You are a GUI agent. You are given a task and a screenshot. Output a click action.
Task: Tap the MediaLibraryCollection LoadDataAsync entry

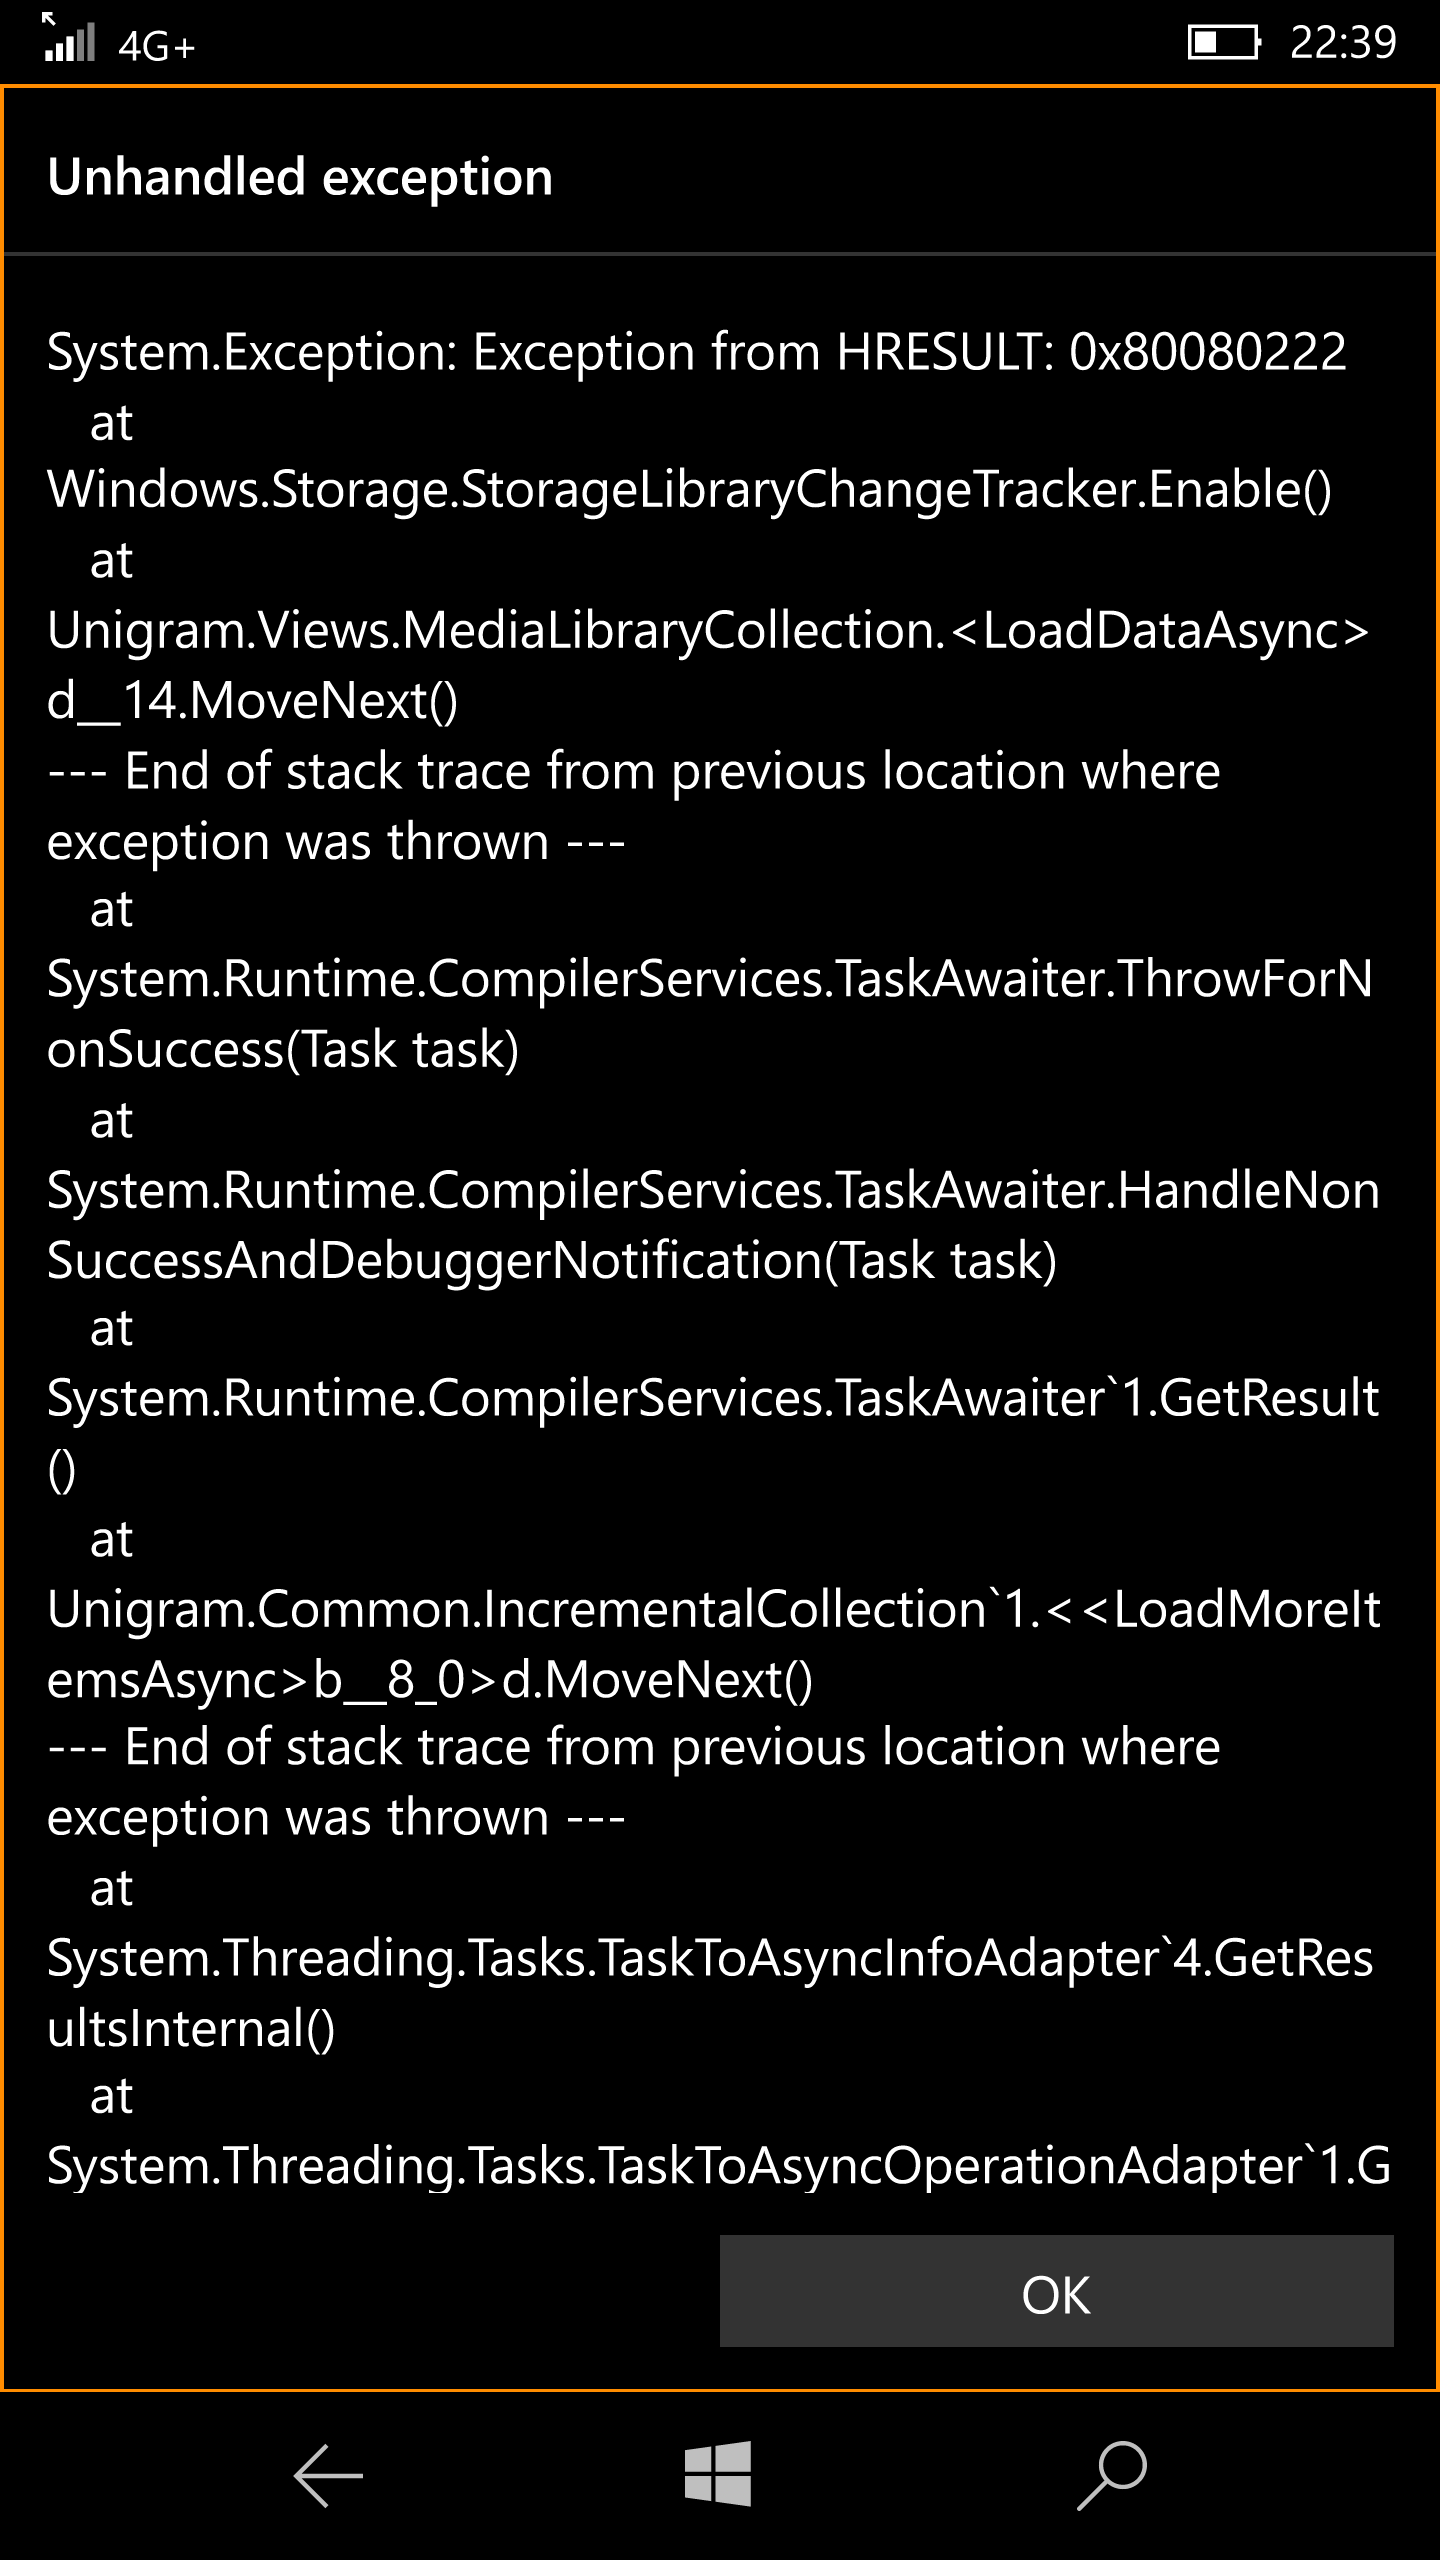(x=710, y=632)
